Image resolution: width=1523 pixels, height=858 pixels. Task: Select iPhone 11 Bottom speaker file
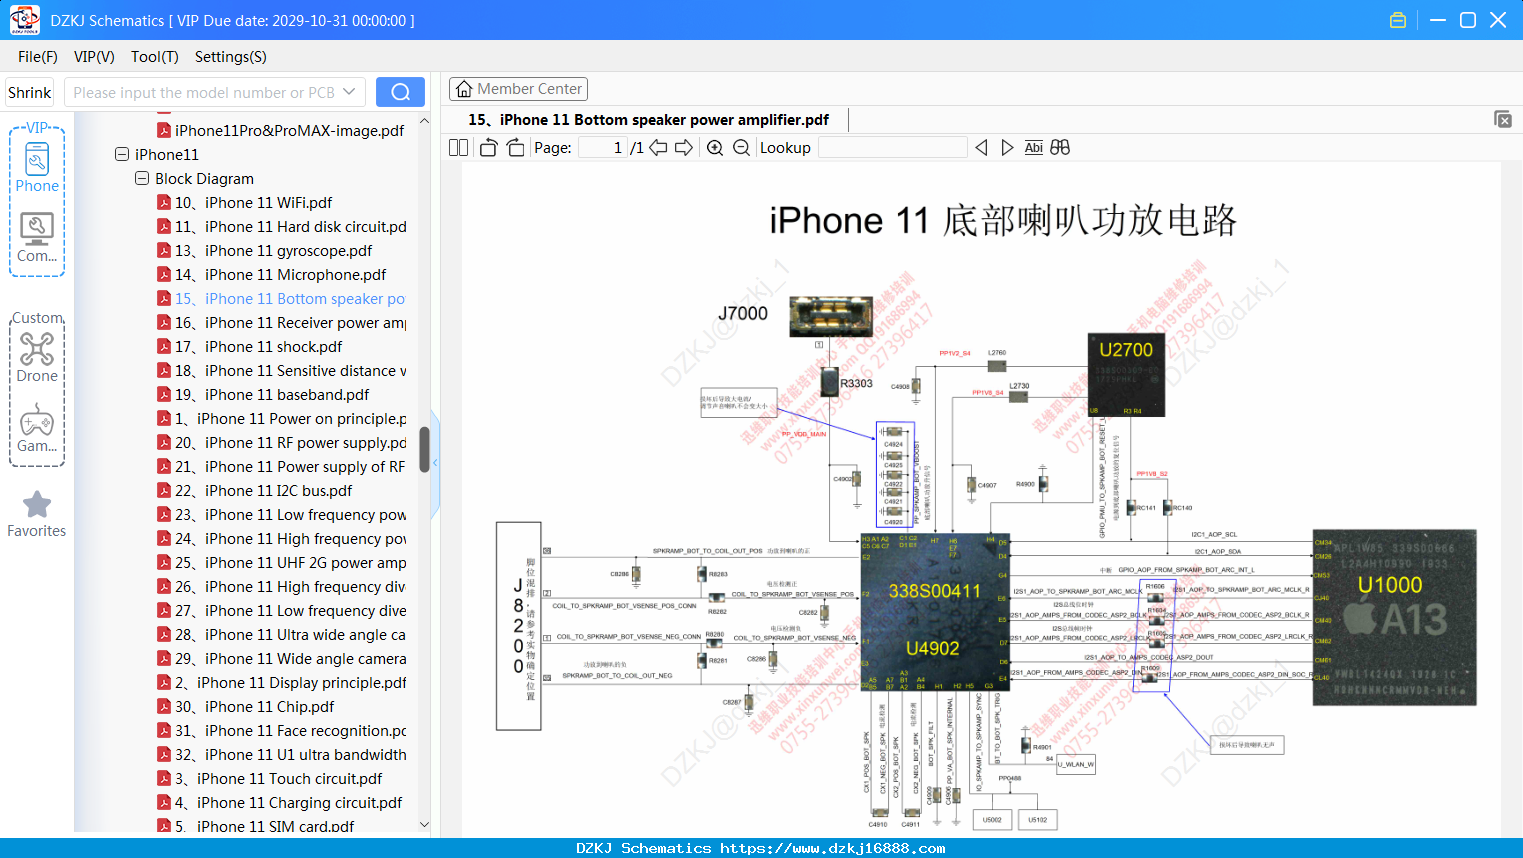point(281,298)
